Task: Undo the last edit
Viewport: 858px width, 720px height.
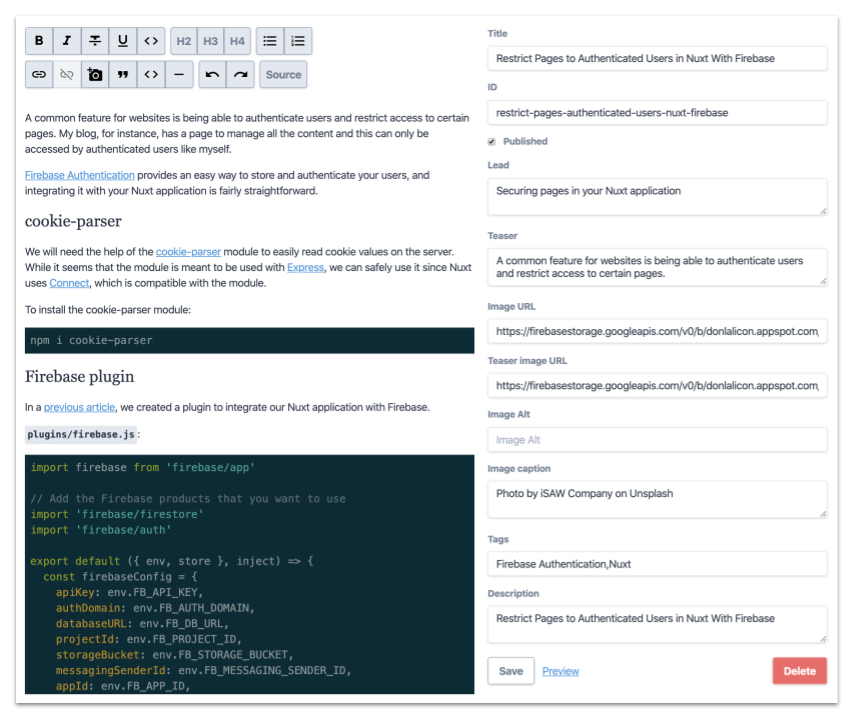Action: pyautogui.click(x=211, y=74)
